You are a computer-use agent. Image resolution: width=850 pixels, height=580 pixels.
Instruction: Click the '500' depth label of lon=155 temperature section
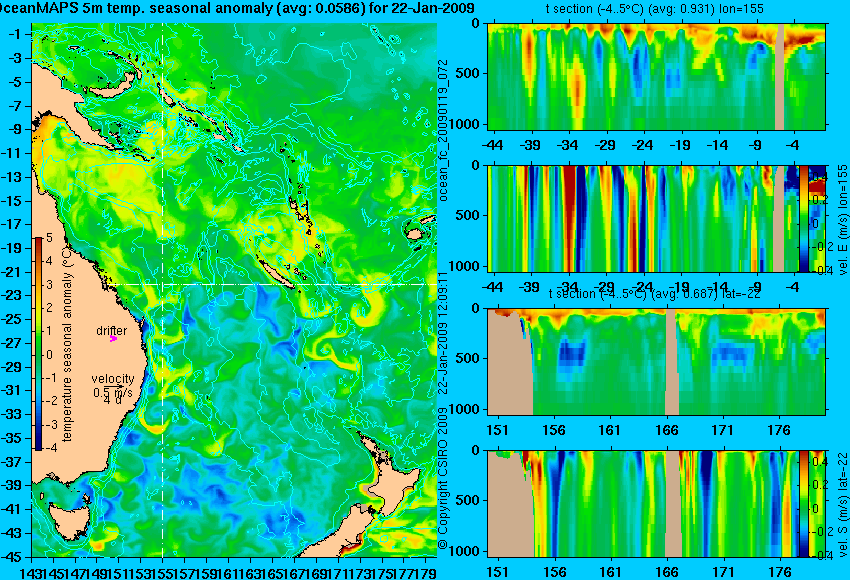pos(468,73)
